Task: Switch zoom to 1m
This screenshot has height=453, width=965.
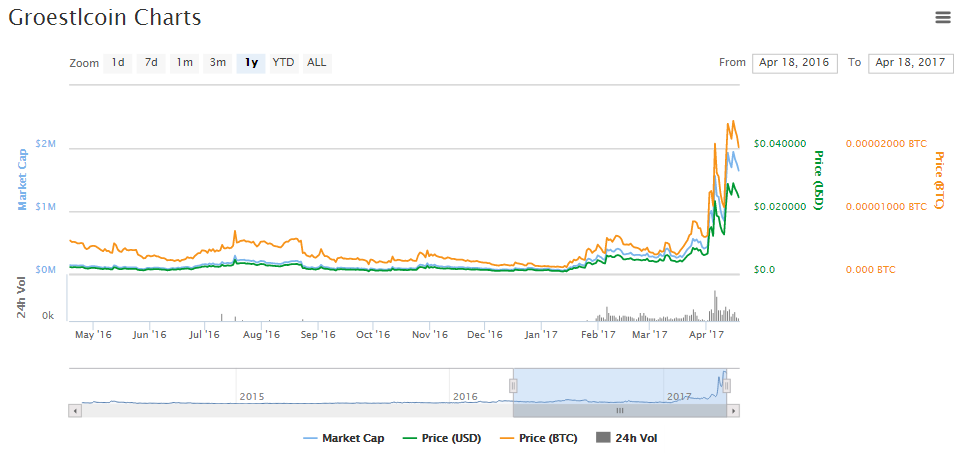Action: (184, 63)
